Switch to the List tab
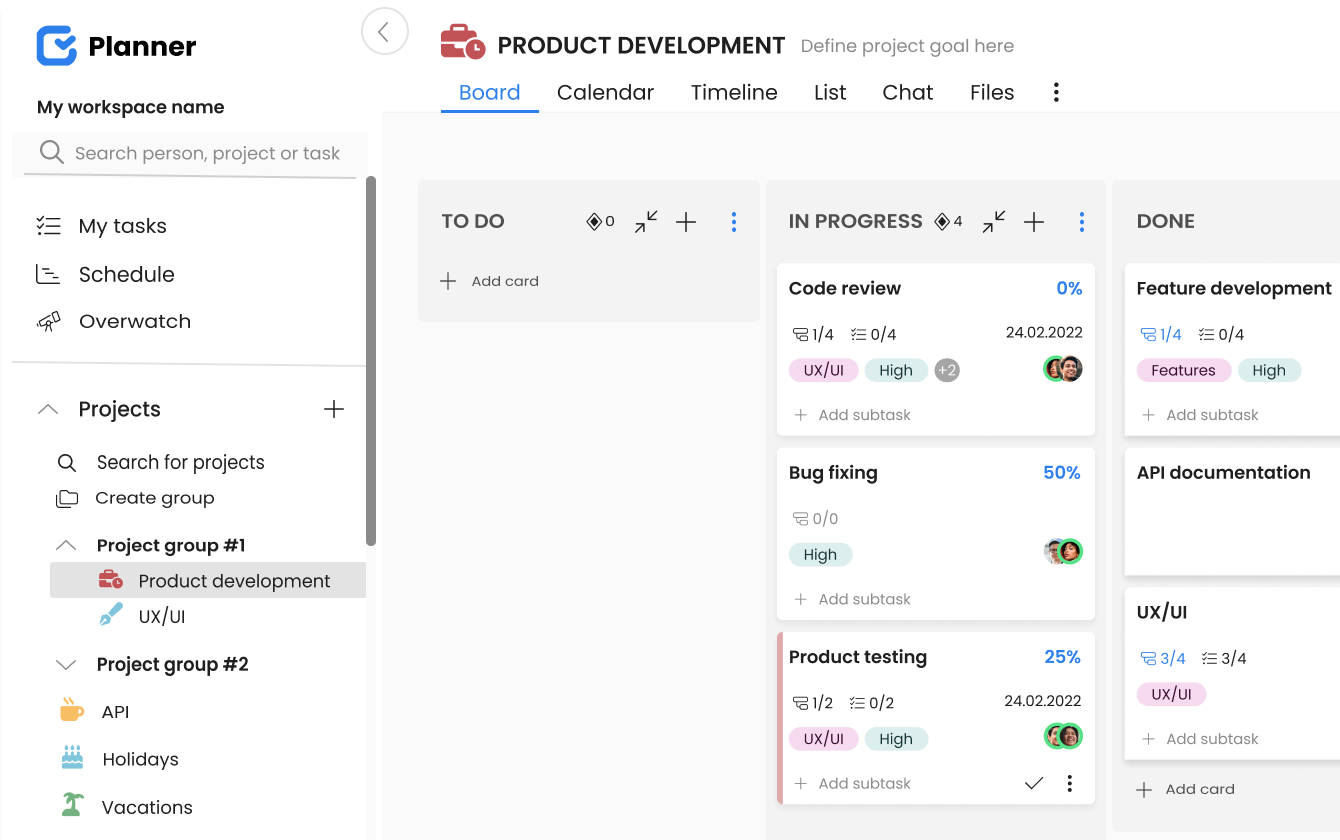1340x840 pixels. click(830, 93)
